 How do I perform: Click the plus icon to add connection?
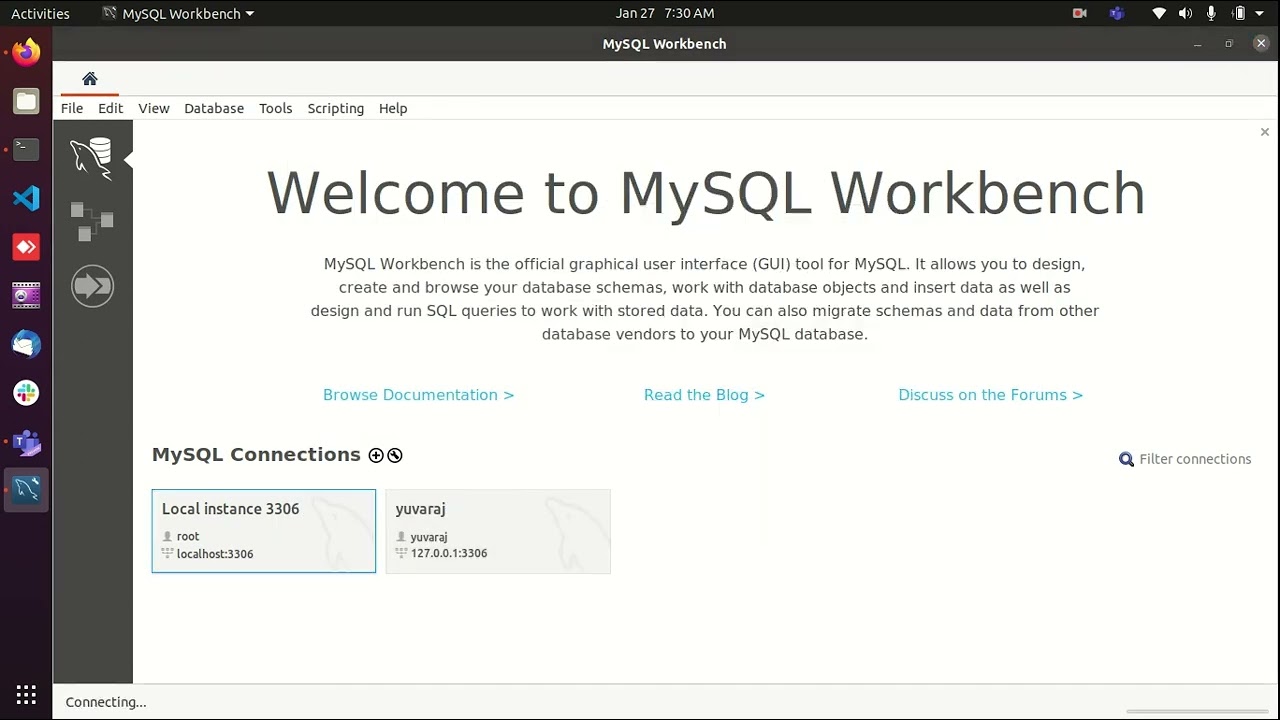coord(376,456)
